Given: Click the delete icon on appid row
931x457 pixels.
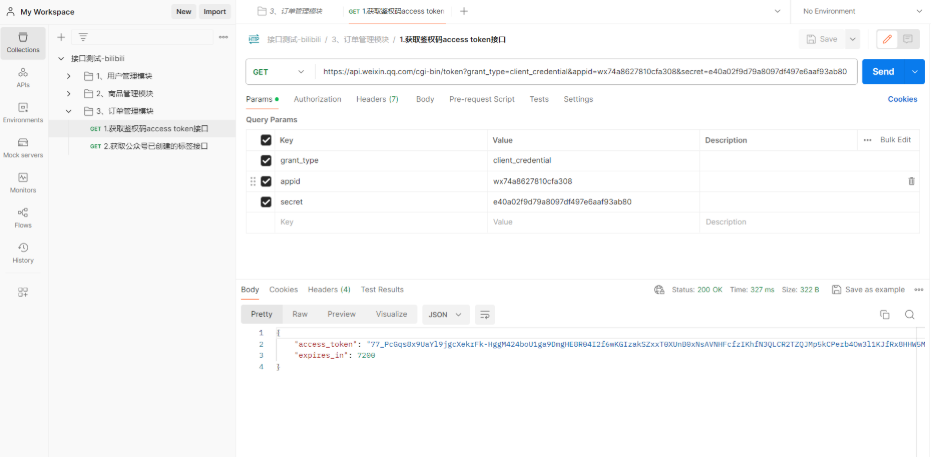Looking at the screenshot, I should pos(911,181).
